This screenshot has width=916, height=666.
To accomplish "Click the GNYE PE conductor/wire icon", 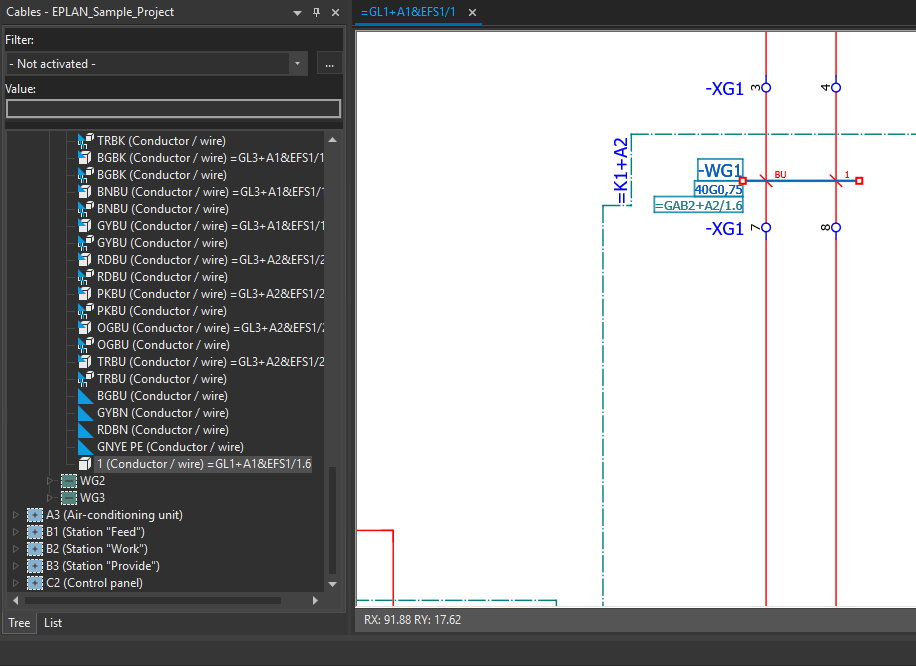I will pos(85,446).
